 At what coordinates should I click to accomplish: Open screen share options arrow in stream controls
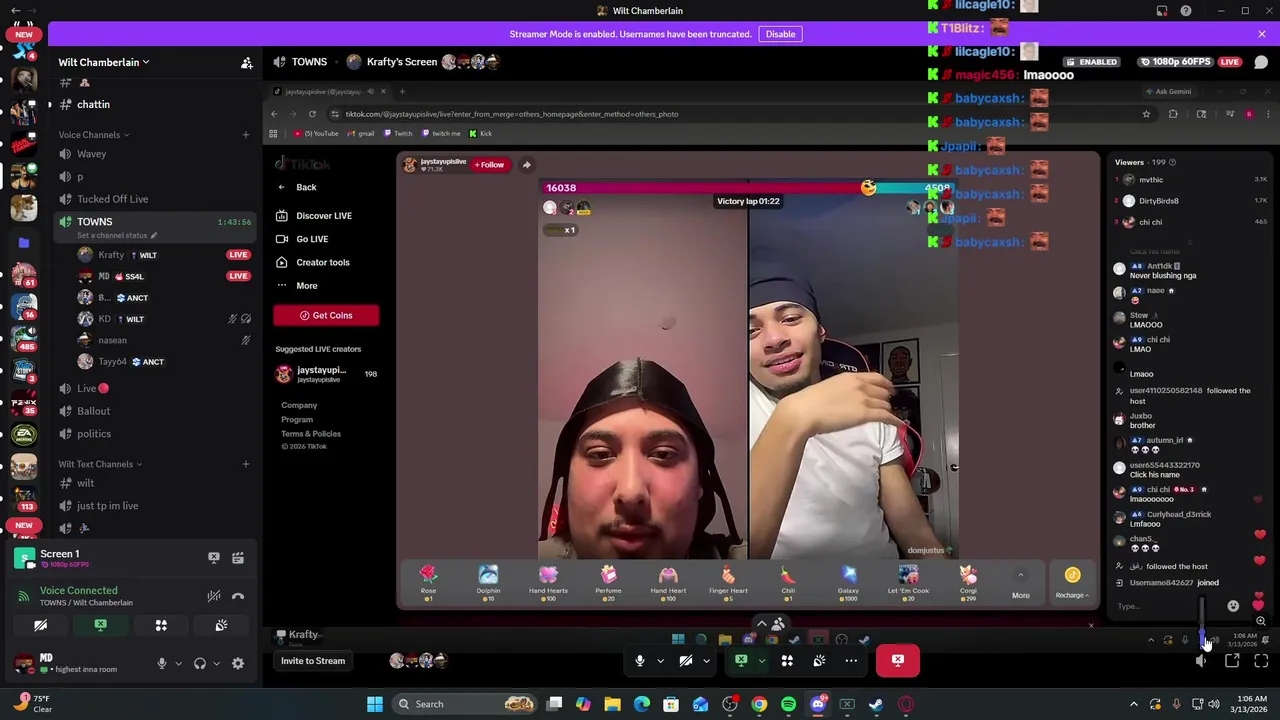click(761, 660)
